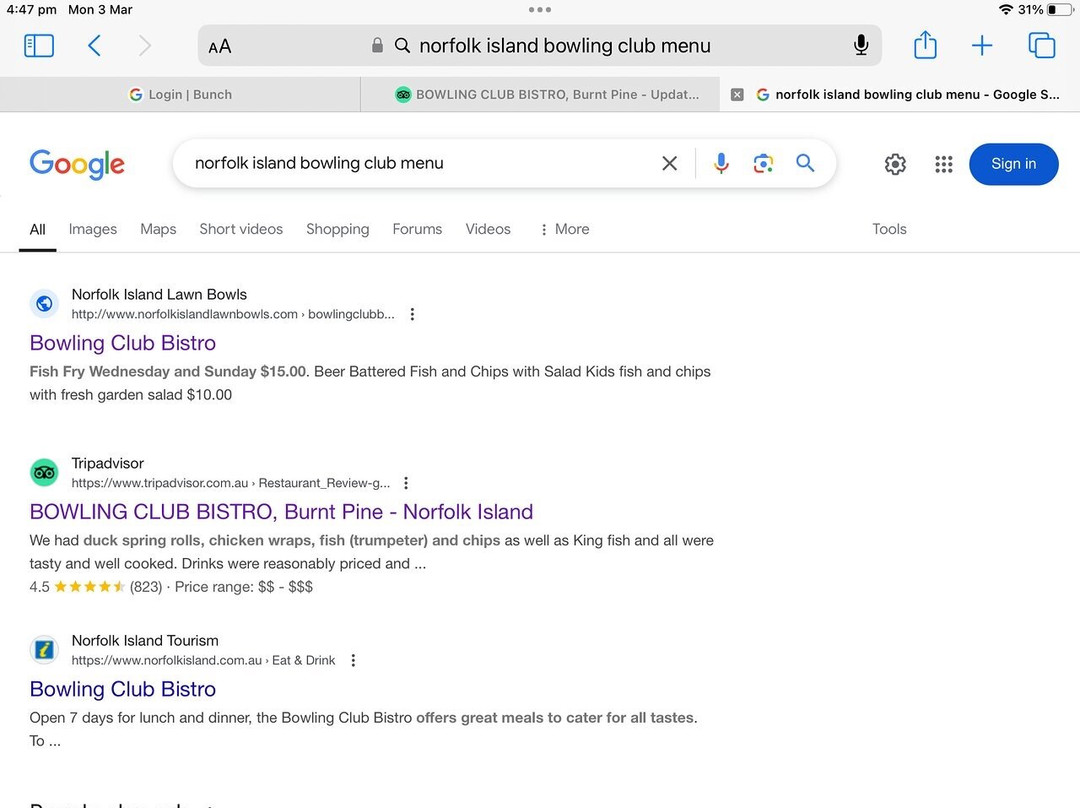Switch to Images results
1080x808 pixels.
point(93,229)
